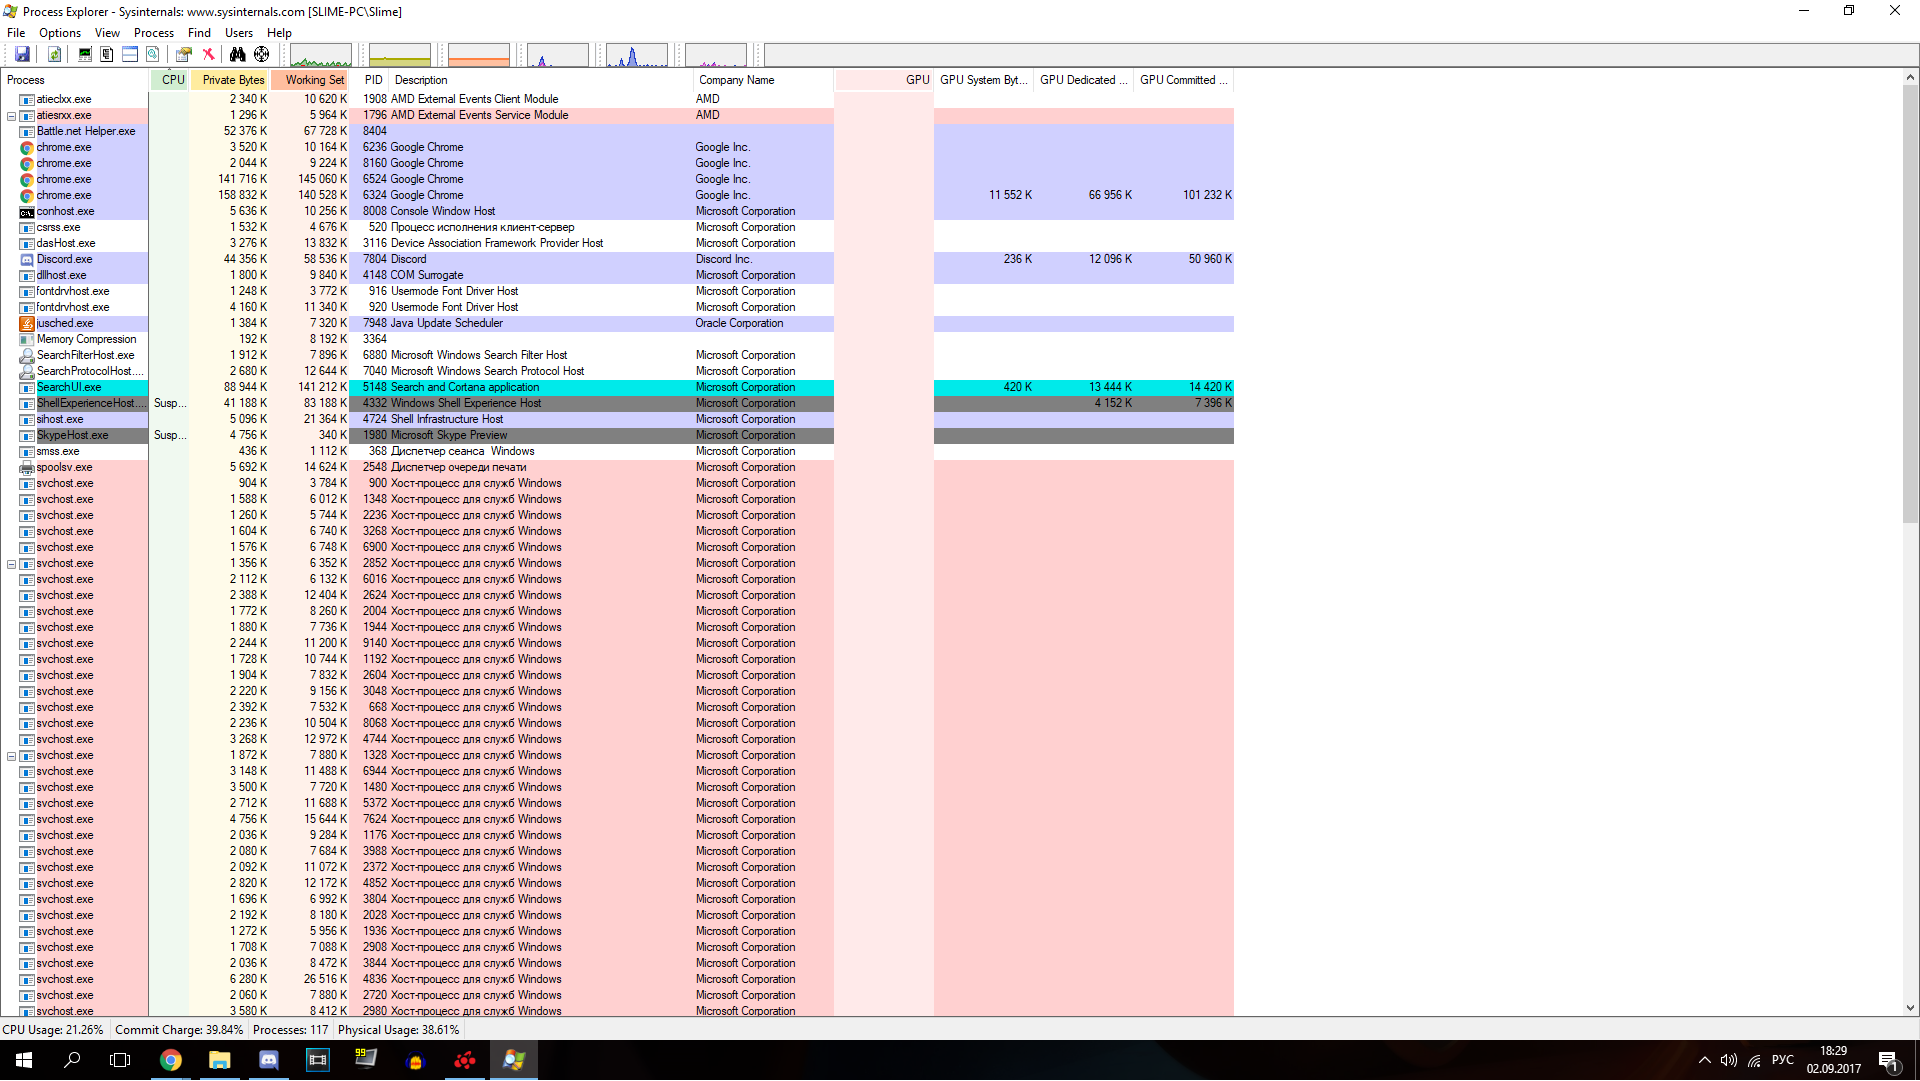Sort by the Working Set column header
Viewport: 1920px width, 1081px height.
coord(309,80)
